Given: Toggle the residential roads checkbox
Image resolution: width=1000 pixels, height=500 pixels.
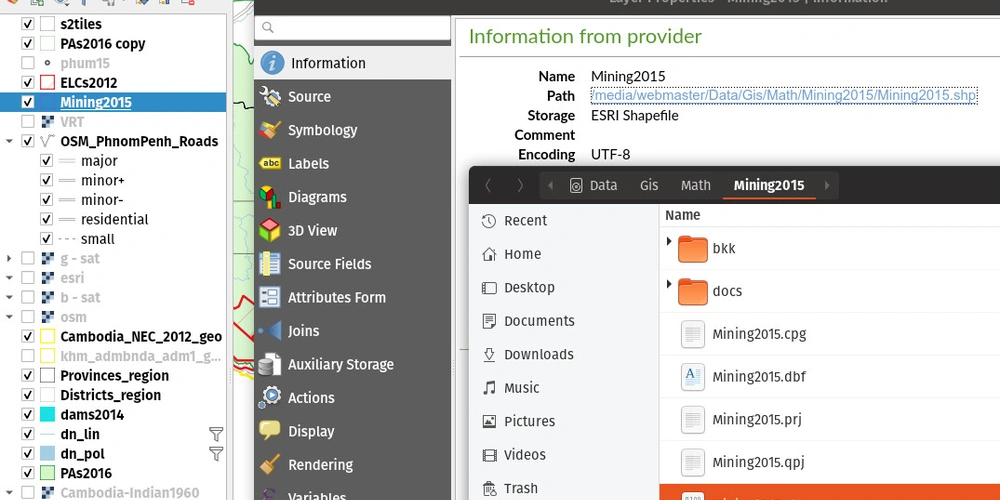Looking at the screenshot, I should (x=46, y=219).
